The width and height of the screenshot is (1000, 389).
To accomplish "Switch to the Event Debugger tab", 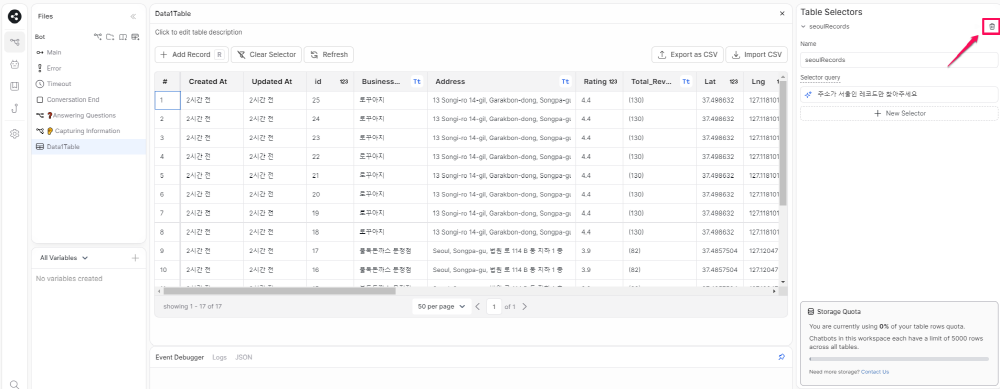I will coord(180,357).
